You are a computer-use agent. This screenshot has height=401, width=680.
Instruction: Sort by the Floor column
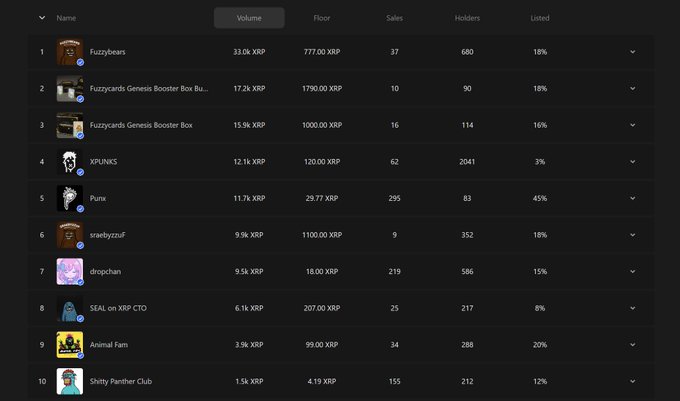pos(322,18)
